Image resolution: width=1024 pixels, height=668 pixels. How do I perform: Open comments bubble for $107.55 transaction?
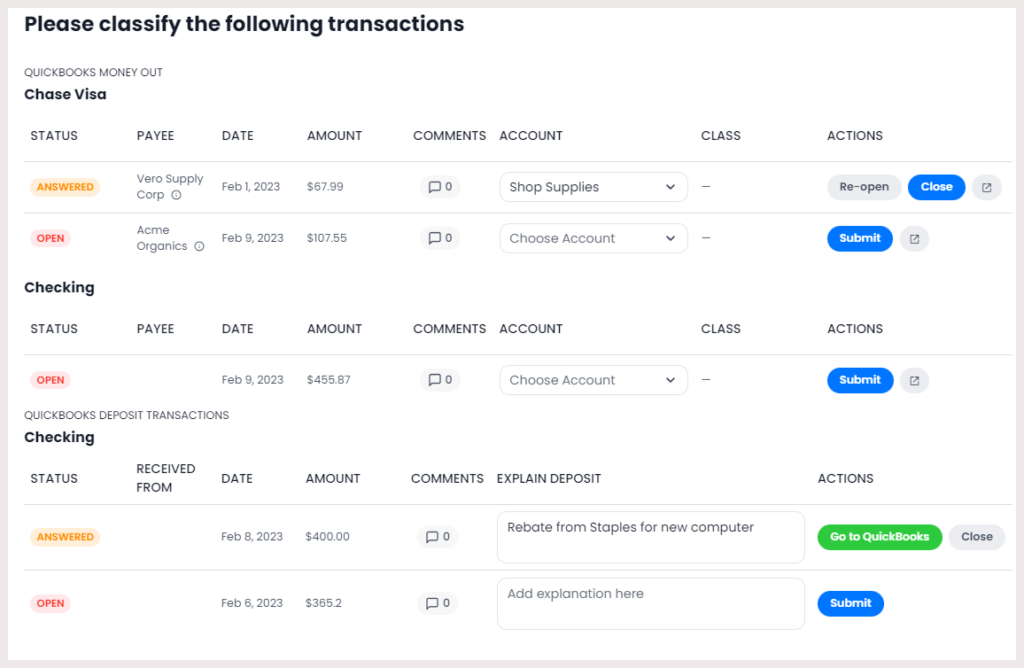[440, 238]
